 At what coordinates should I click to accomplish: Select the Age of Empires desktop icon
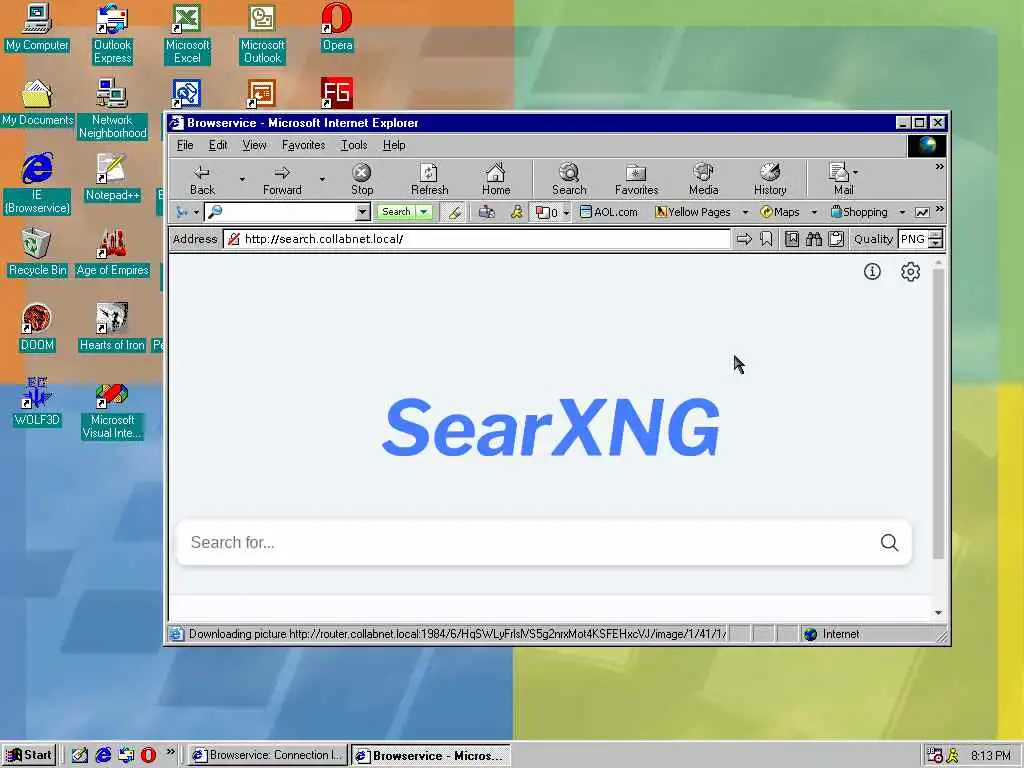(112, 253)
